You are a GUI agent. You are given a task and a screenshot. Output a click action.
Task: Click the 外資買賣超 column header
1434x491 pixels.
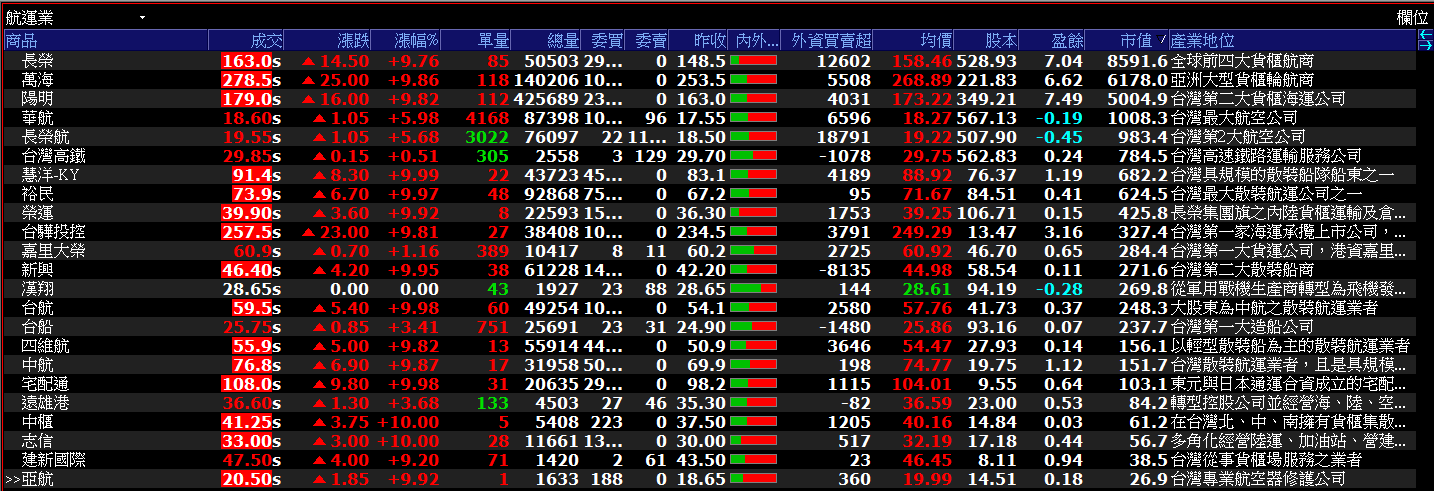tap(830, 41)
